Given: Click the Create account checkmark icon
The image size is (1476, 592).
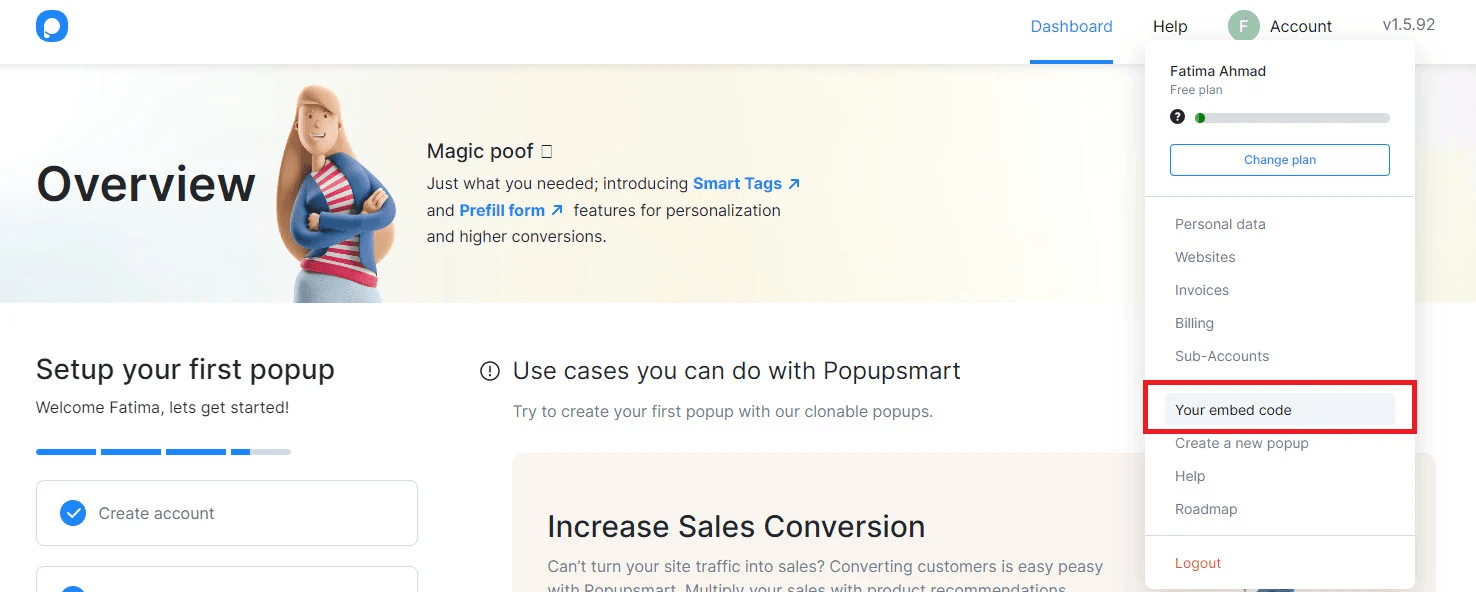Looking at the screenshot, I should 73,513.
